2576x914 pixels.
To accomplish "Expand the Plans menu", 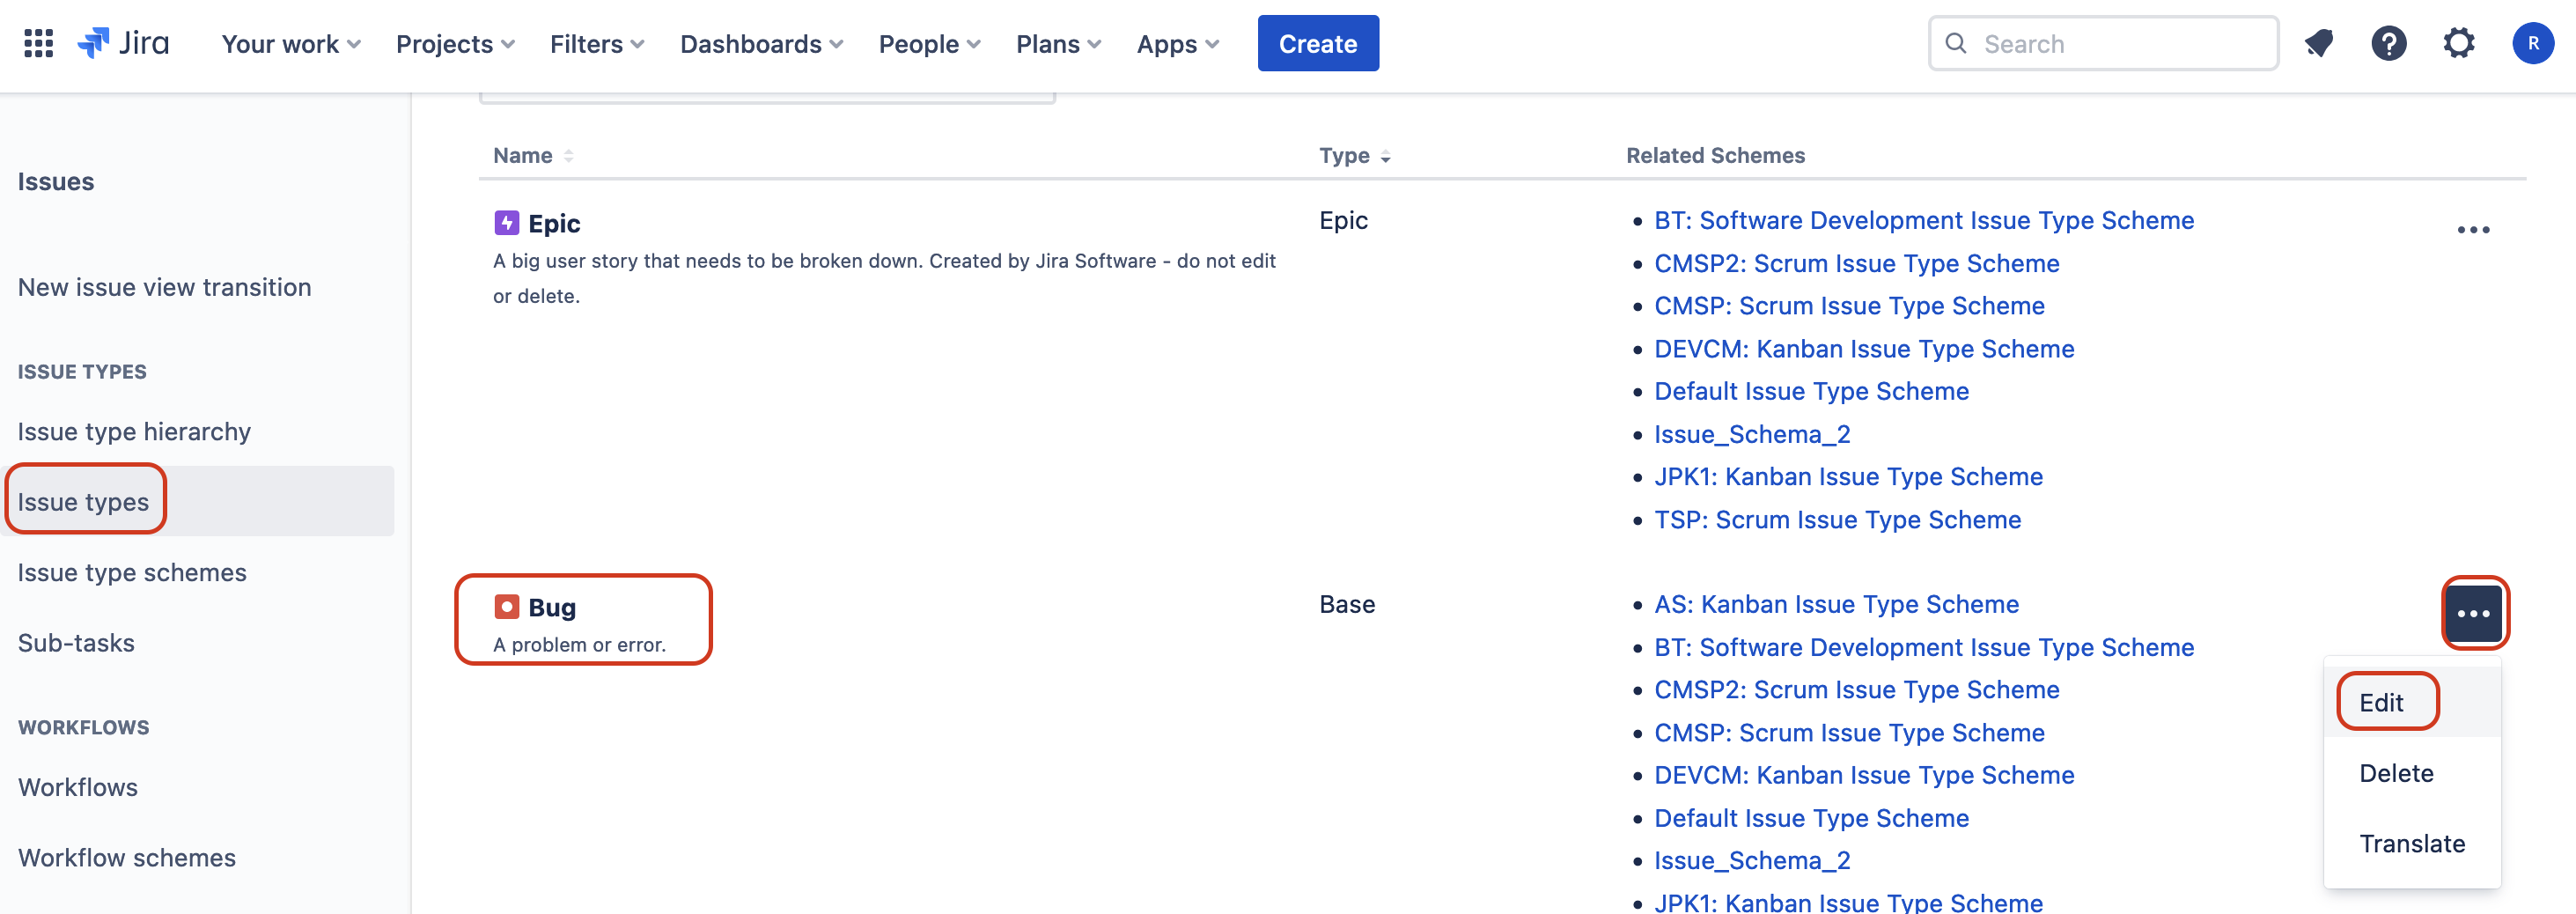I will (x=1058, y=43).
